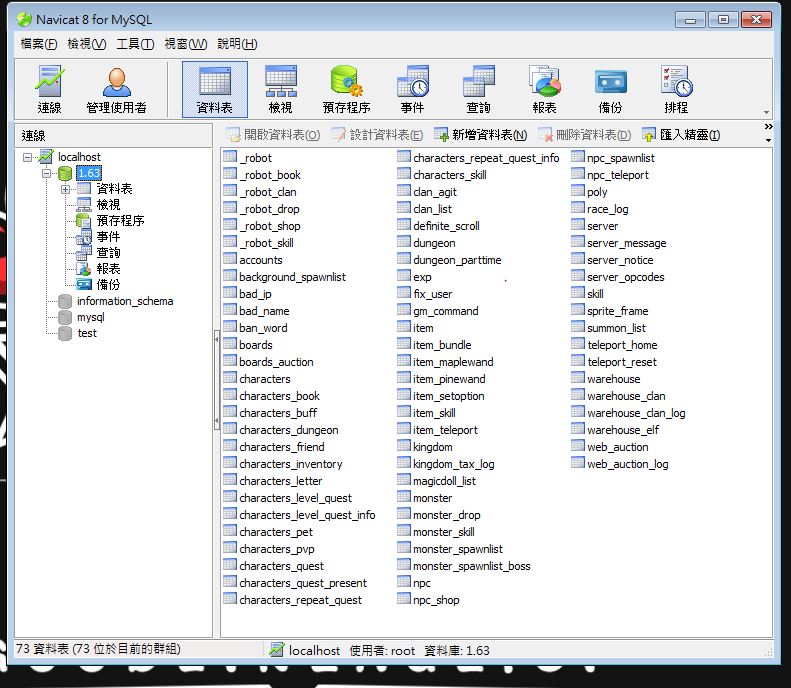This screenshot has width=791, height=688.
Task: Open the 檔案 menu
Action: pyautogui.click(x=39, y=44)
